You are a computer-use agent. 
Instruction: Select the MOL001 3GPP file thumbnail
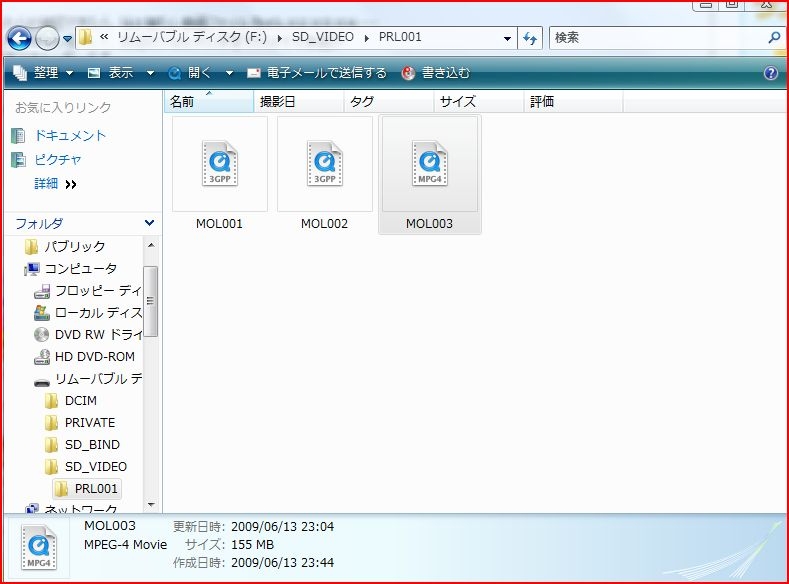tap(220, 164)
